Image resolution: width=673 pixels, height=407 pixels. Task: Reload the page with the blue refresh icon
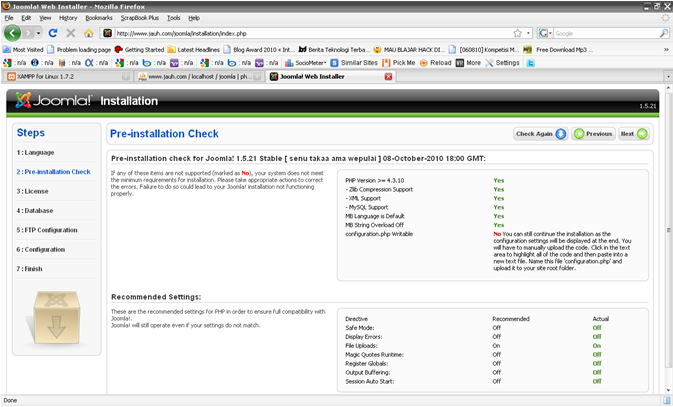pyautogui.click(x=53, y=33)
